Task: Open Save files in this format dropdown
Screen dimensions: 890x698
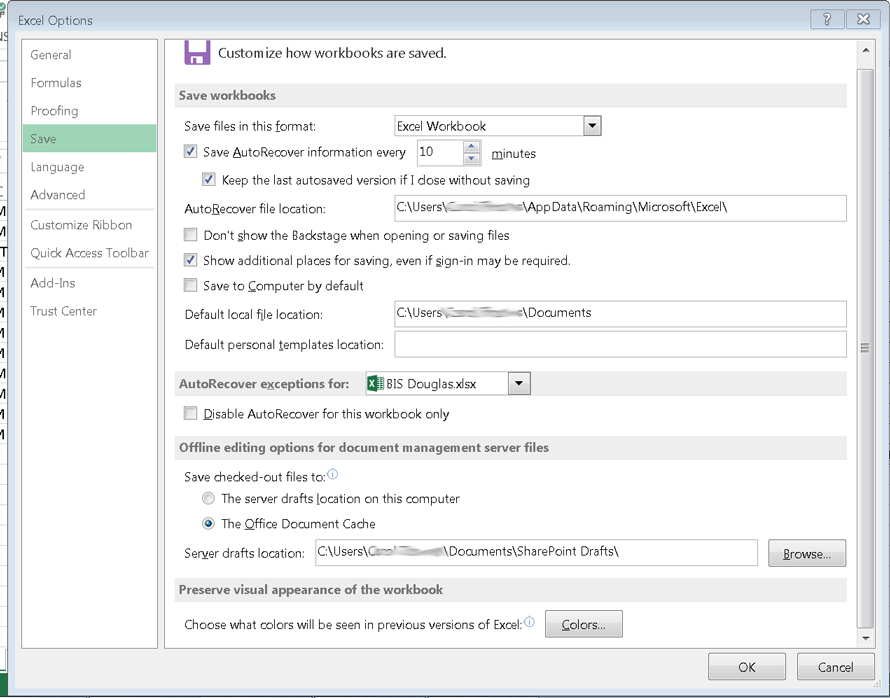Action: tap(592, 126)
